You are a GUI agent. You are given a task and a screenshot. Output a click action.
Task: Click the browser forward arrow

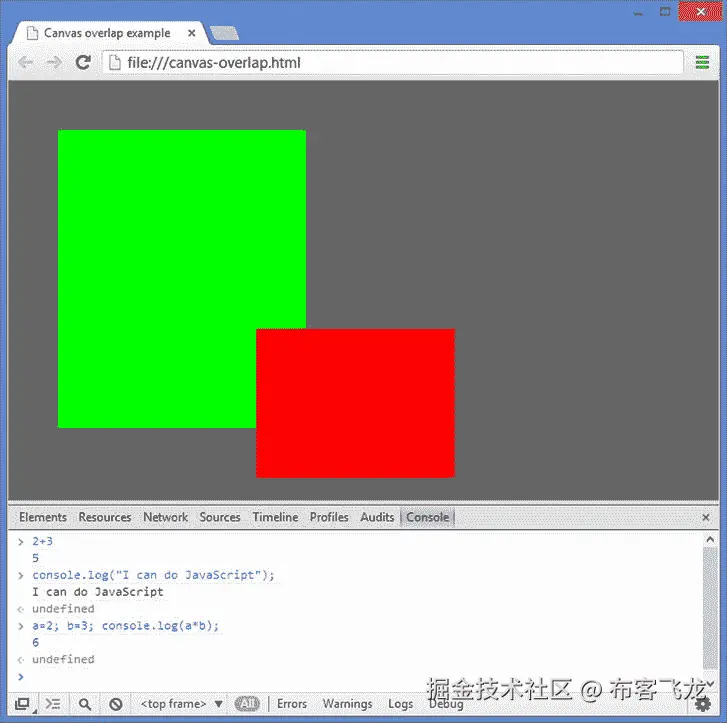[x=54, y=62]
